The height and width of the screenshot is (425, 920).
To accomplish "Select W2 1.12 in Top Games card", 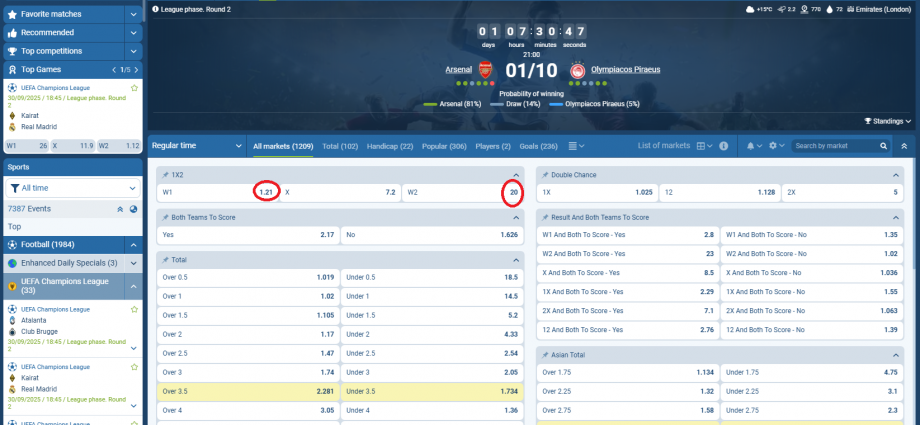I will (x=119, y=146).
